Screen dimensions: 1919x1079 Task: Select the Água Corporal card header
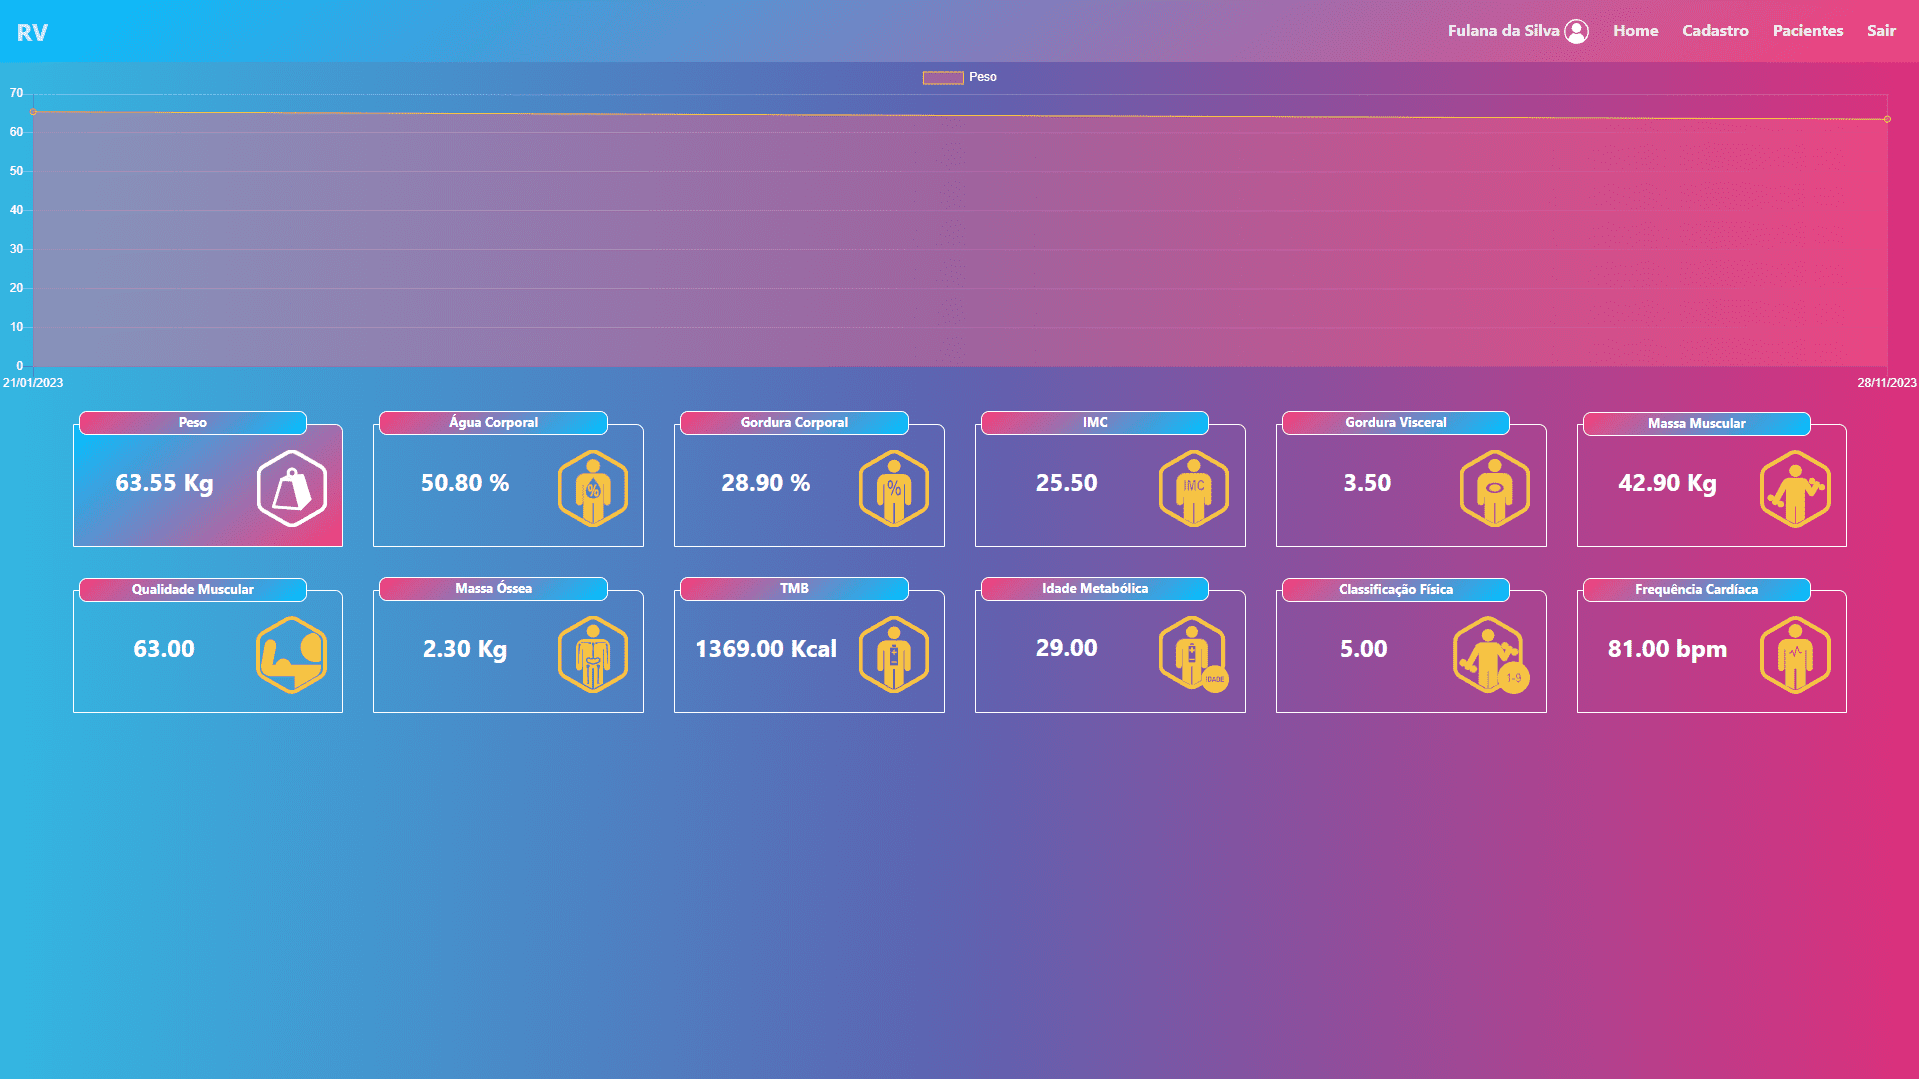coord(493,423)
